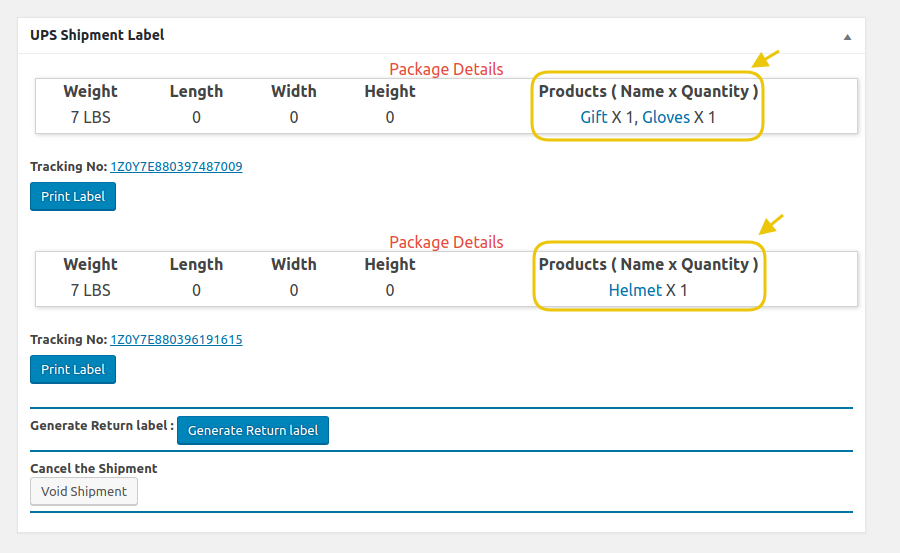
Task: Select 'Package Details' heading above Gift package
Action: pos(446,69)
